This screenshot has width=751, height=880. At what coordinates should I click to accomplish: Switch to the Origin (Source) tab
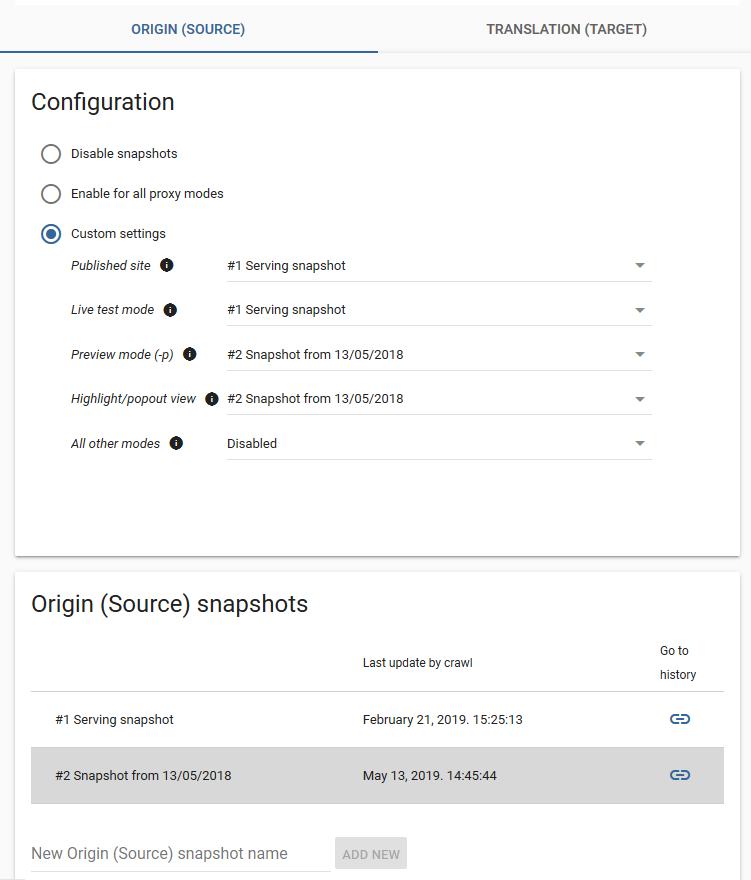coord(189,29)
